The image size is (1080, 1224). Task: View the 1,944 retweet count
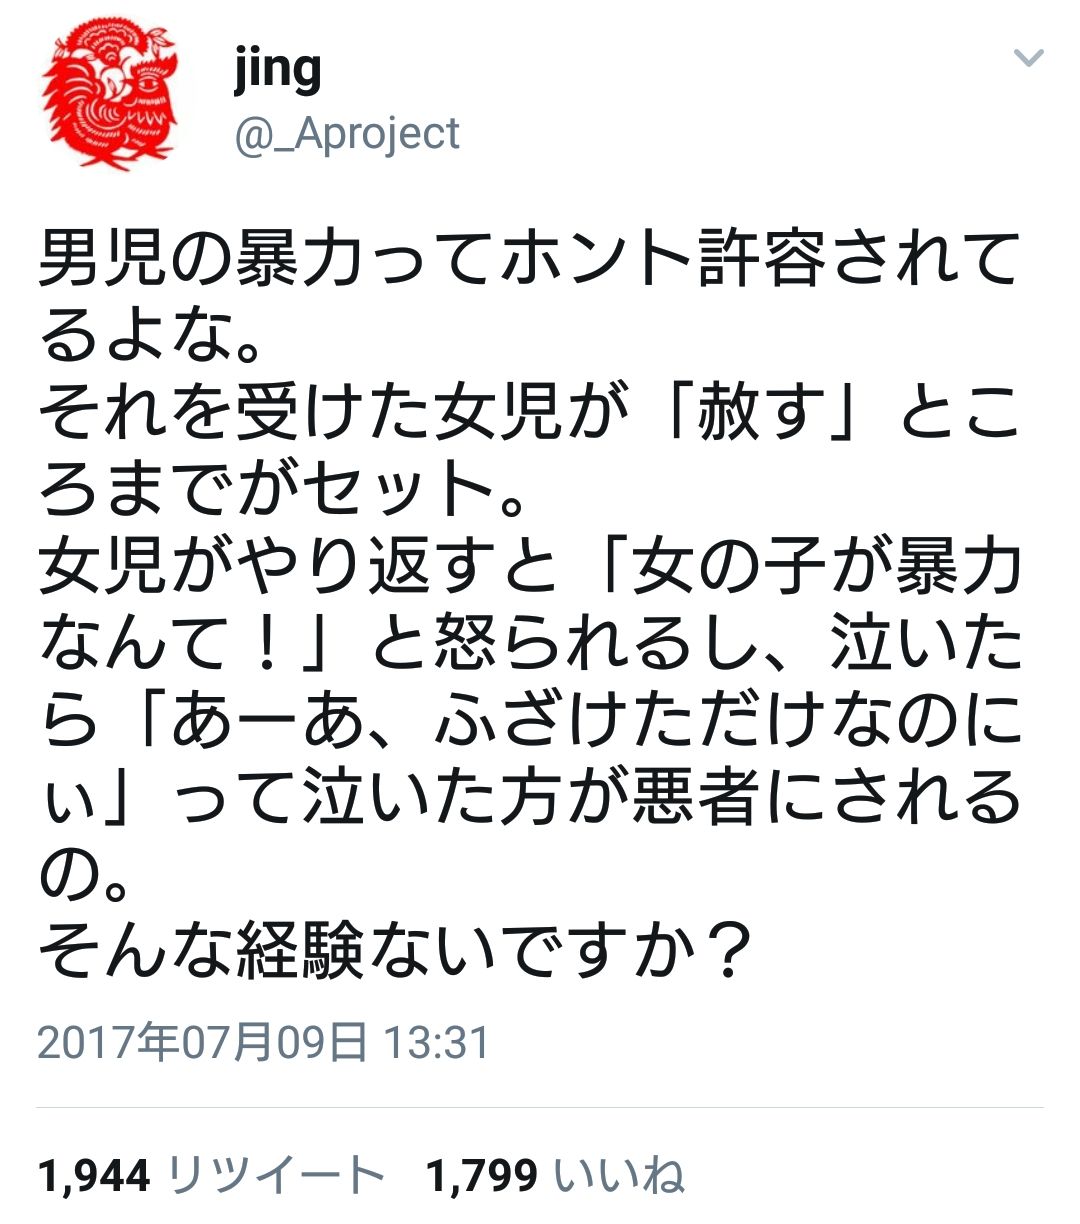[x=94, y=1176]
